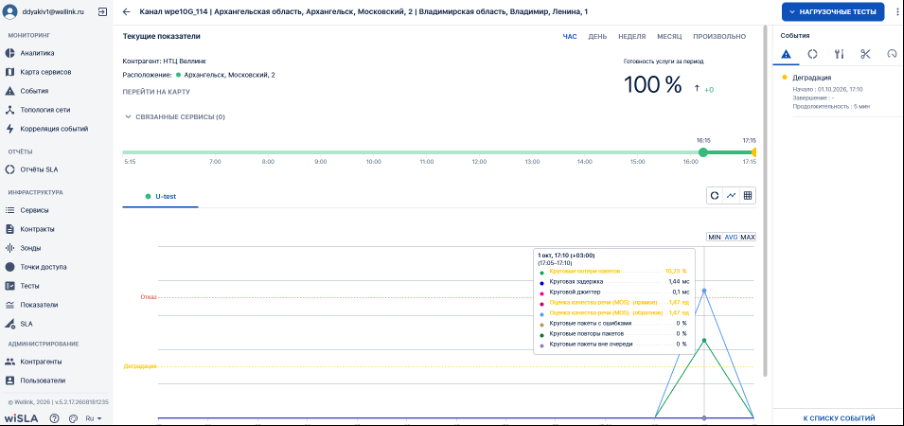Open the scissors tab in События

pyautogui.click(x=865, y=54)
